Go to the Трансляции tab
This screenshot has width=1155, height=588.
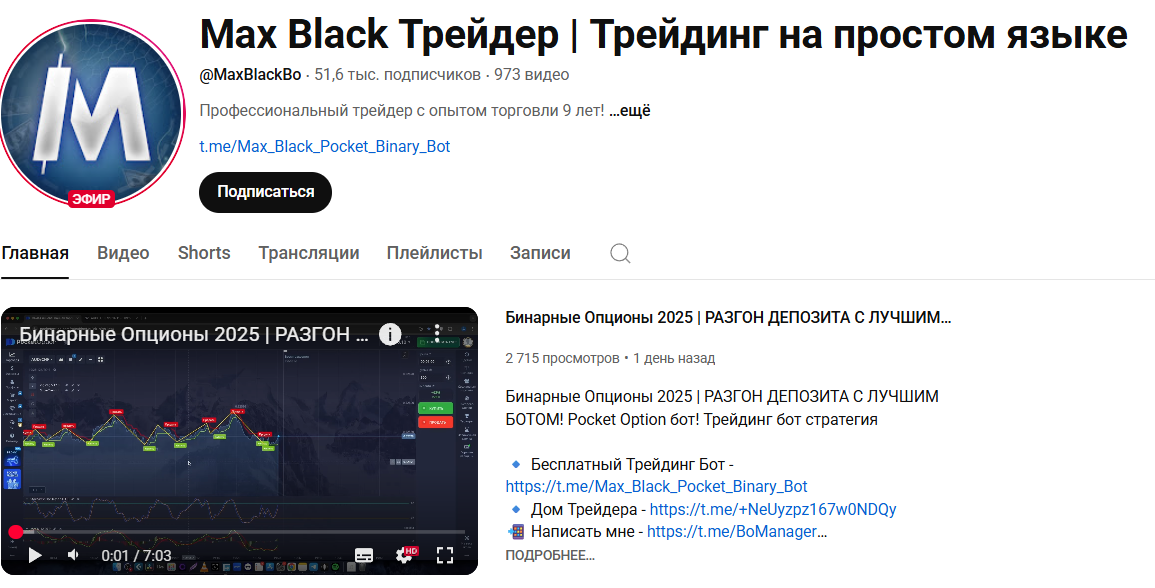(x=308, y=253)
